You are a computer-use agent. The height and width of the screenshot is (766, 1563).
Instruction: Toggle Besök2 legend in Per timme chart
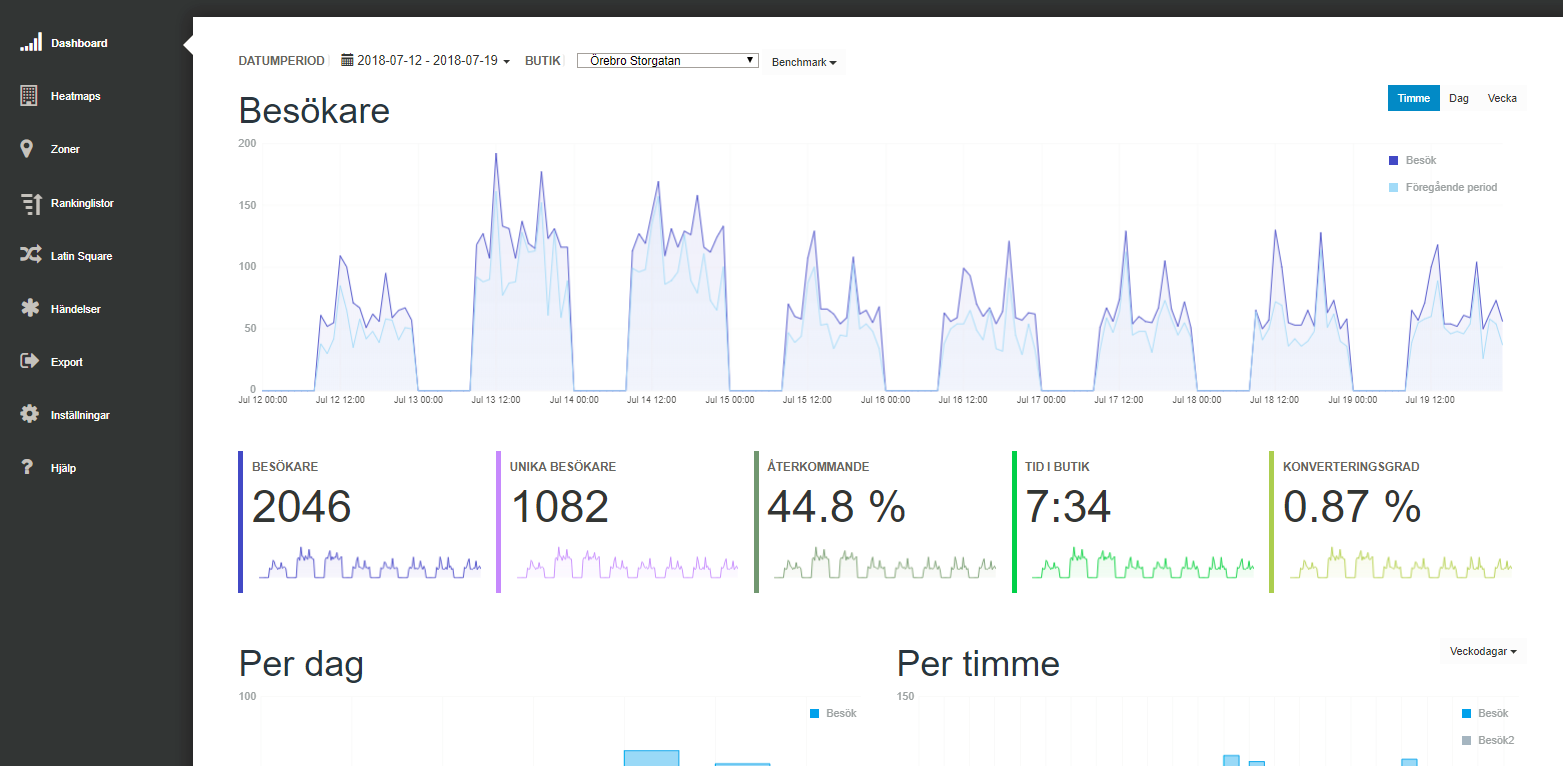(x=1487, y=740)
